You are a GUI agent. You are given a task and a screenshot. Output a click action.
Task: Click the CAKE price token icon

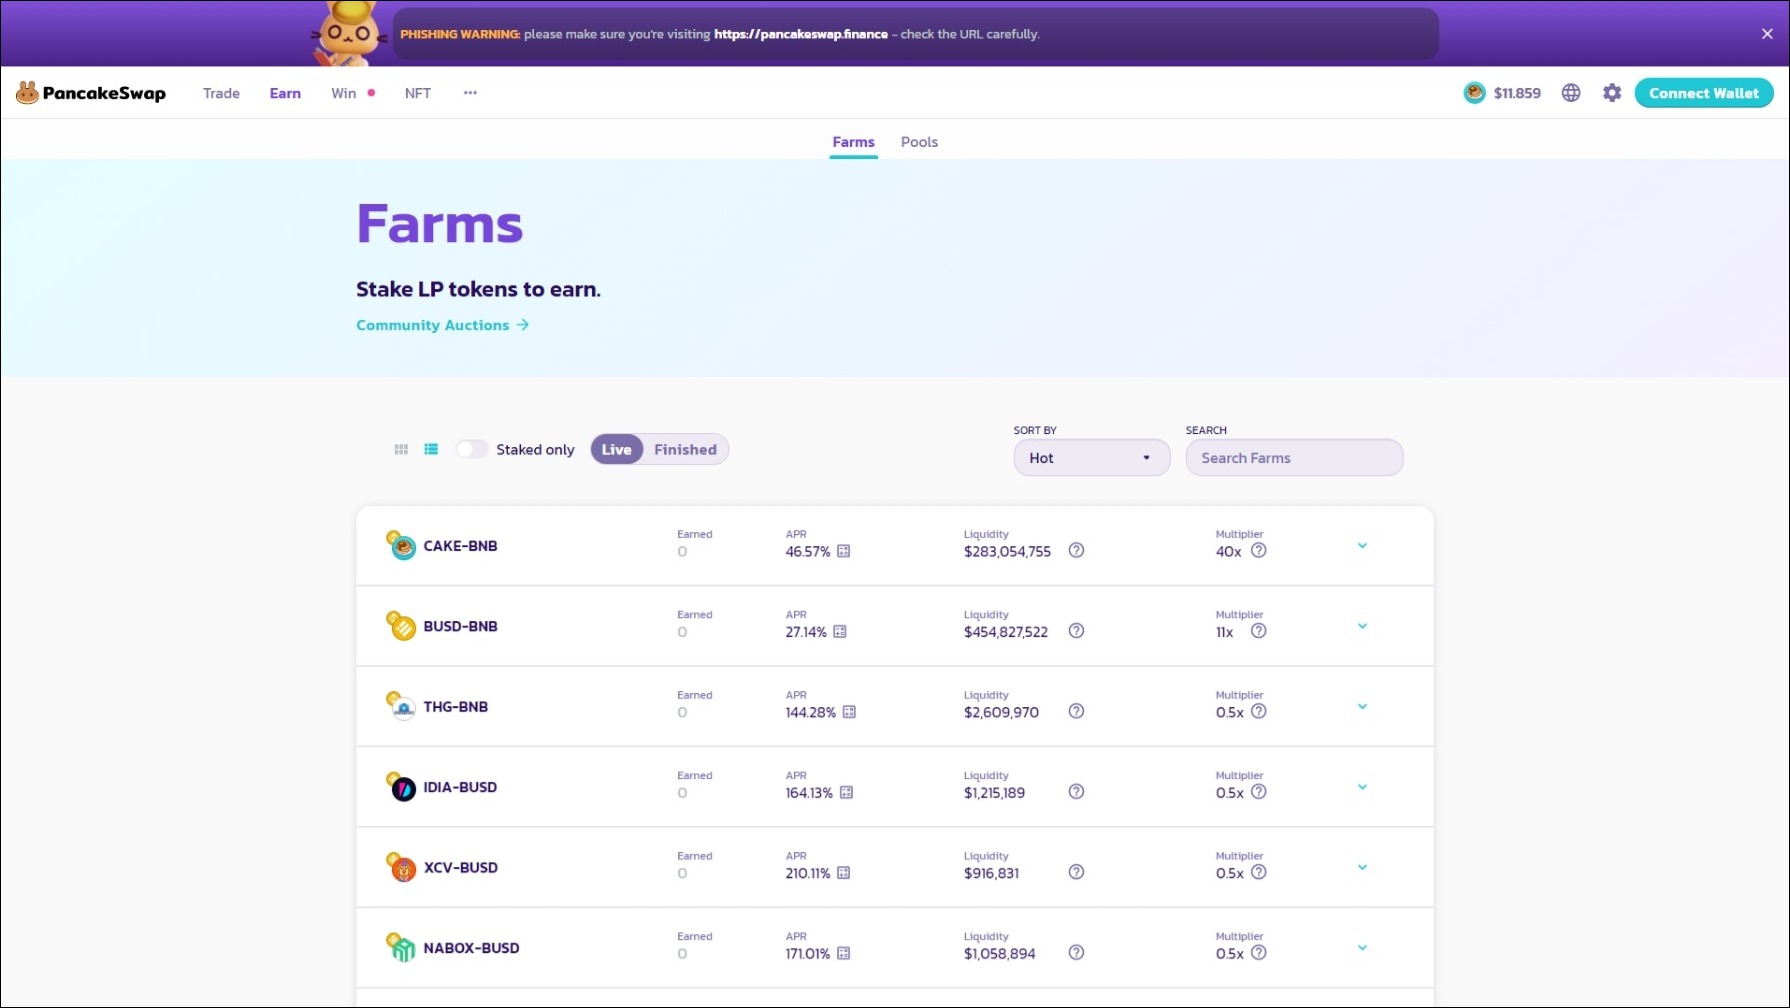pos(1474,93)
